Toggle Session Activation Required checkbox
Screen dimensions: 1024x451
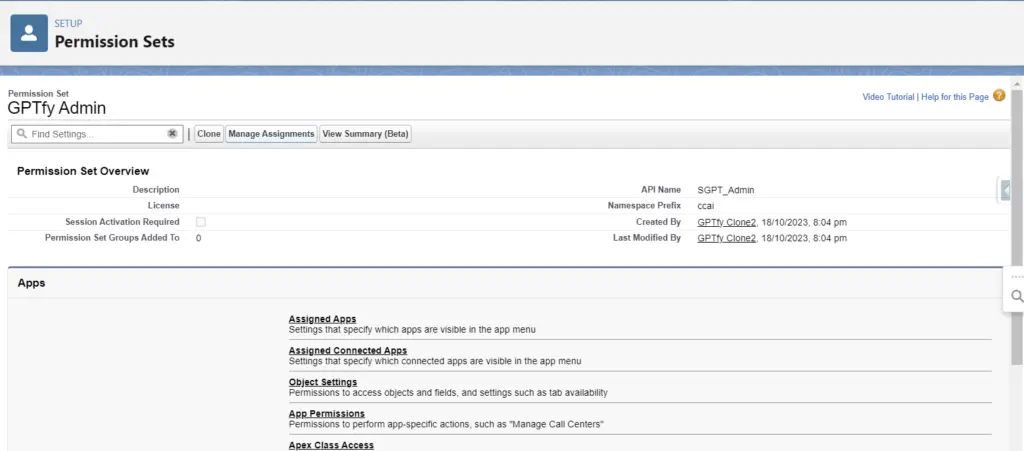201,222
